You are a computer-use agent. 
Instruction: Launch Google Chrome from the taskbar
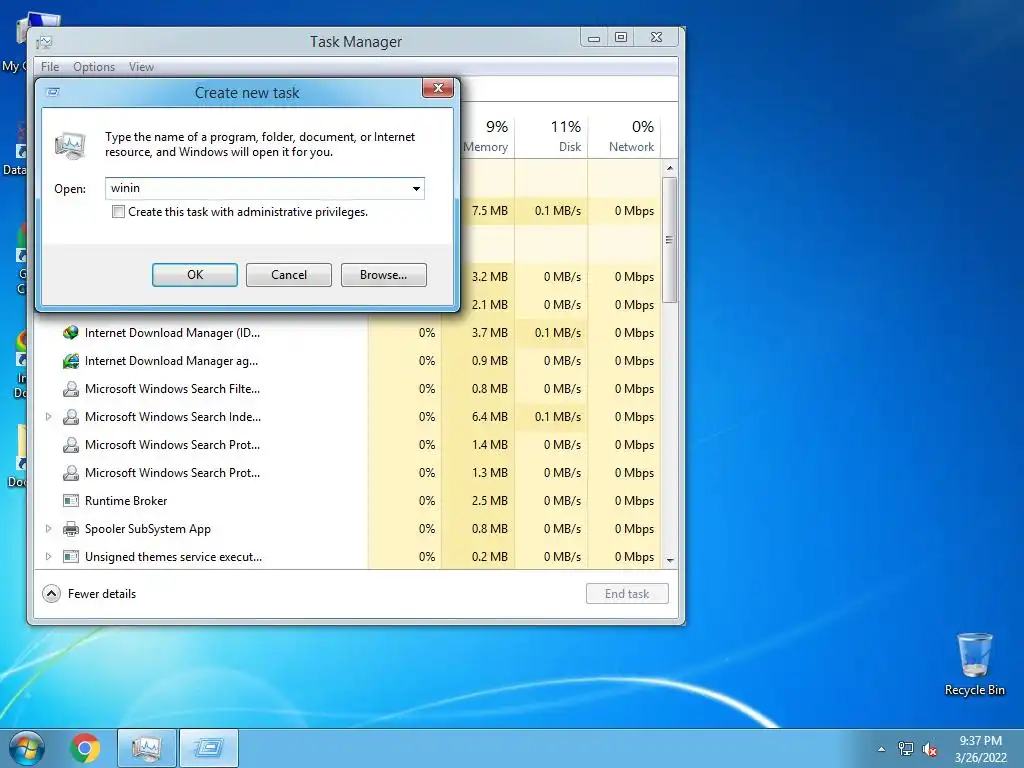coord(85,748)
